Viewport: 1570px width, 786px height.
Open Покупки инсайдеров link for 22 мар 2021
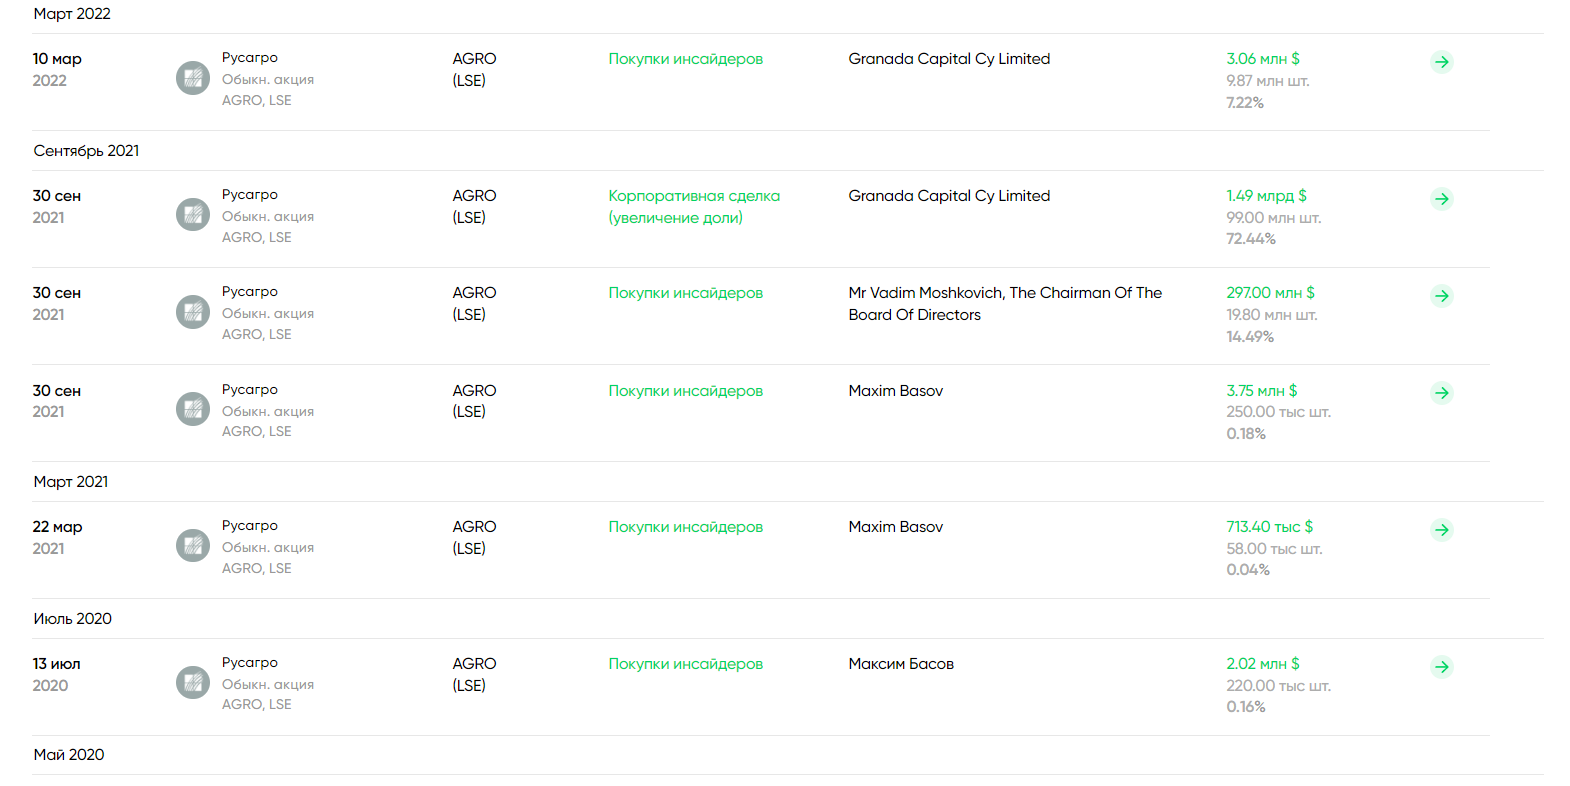(x=686, y=527)
